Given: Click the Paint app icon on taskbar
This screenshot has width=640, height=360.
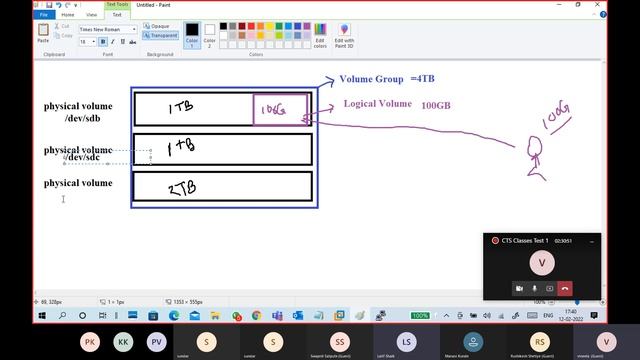Looking at the screenshot, I should [x=360, y=316].
